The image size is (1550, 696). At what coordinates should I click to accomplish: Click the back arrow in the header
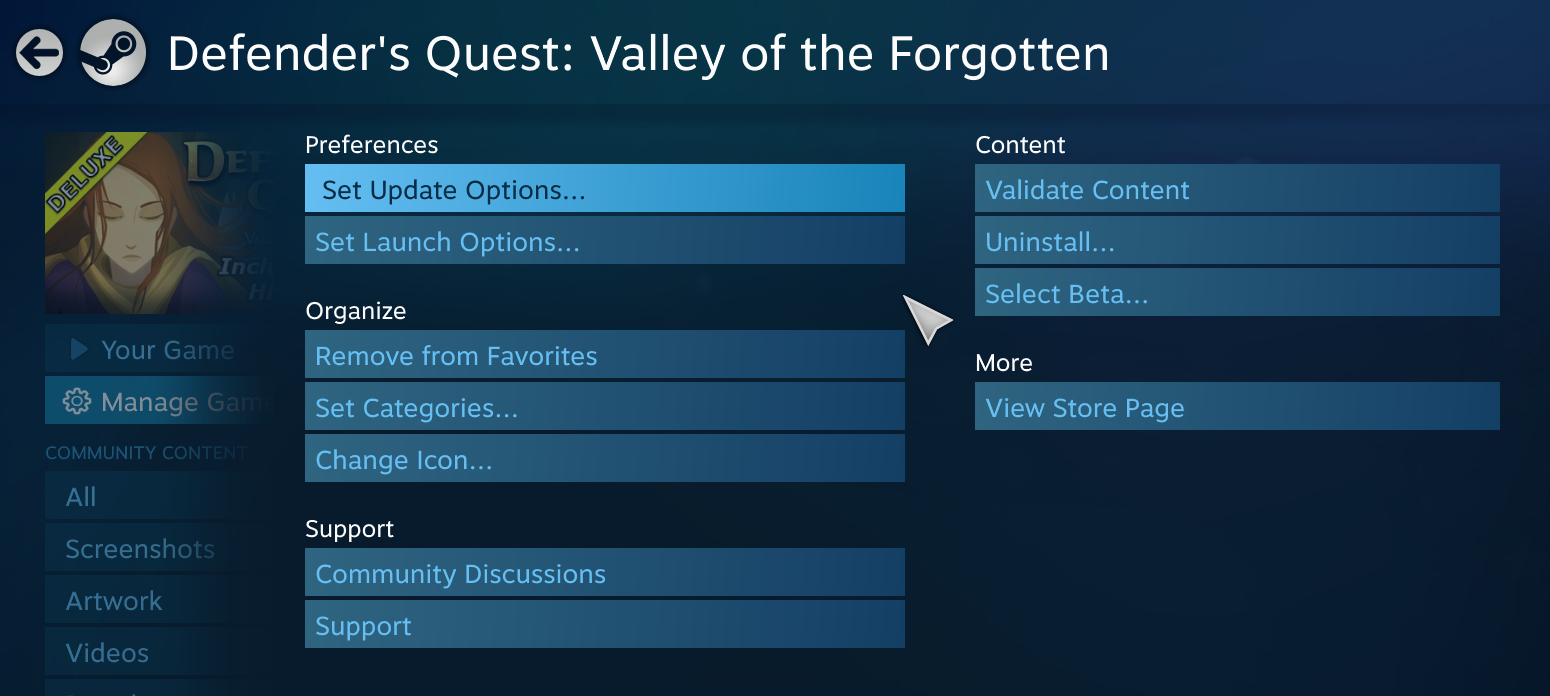pos(38,51)
